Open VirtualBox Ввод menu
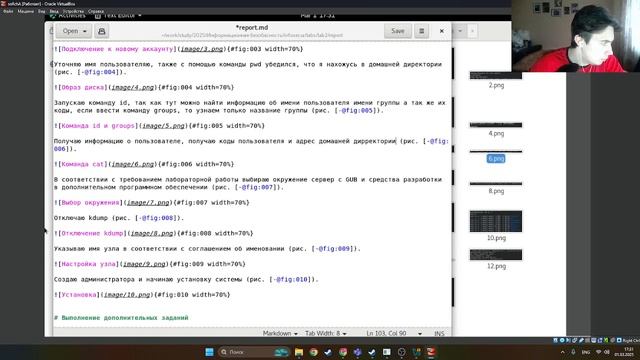This screenshot has width=640, height=360. tap(54, 11)
